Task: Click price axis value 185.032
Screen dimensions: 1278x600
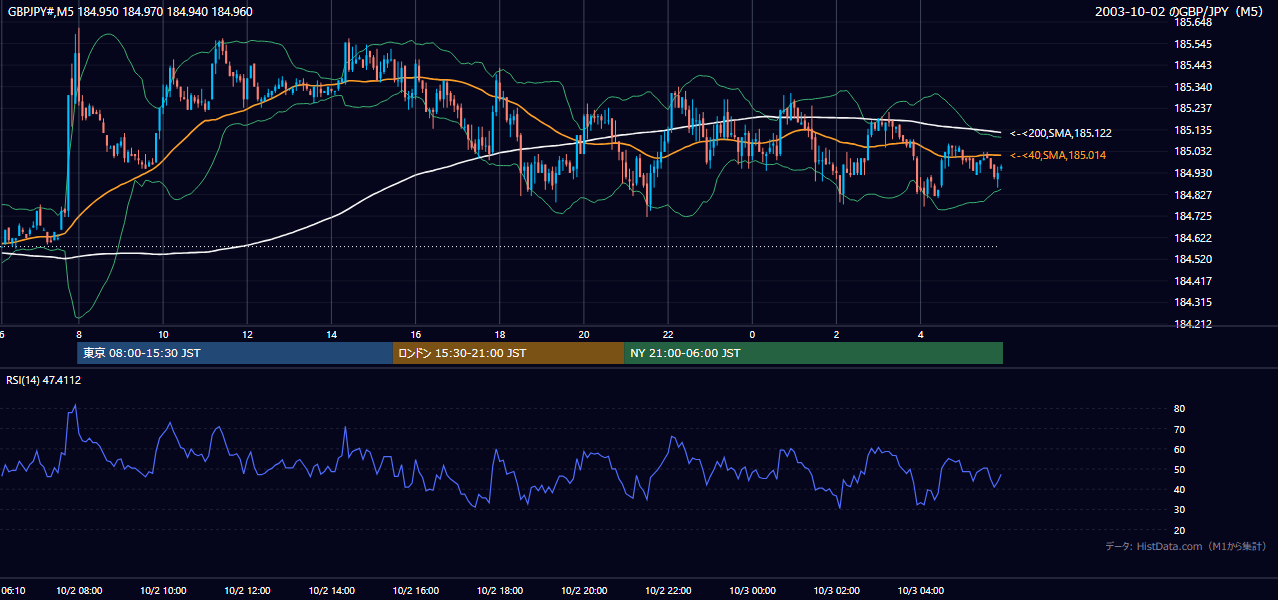Action: [1193, 152]
